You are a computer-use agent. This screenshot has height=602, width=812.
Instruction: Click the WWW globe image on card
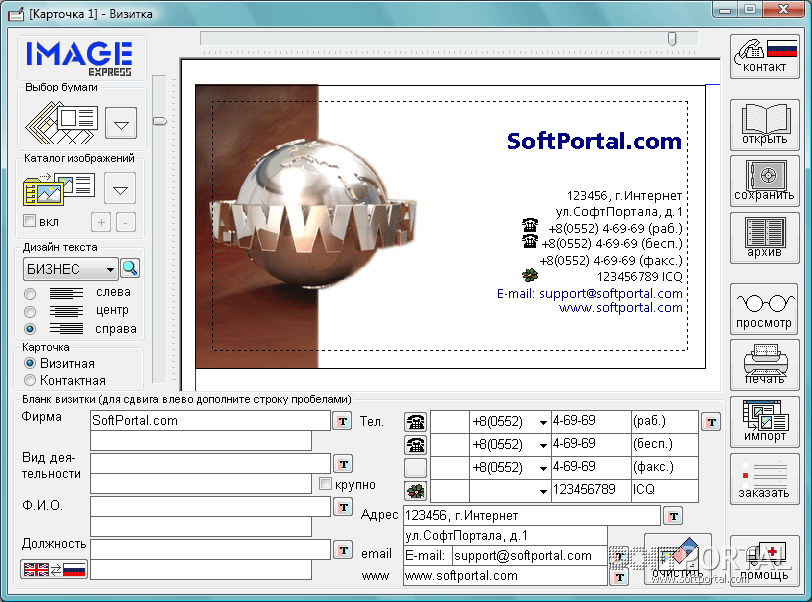[x=313, y=213]
